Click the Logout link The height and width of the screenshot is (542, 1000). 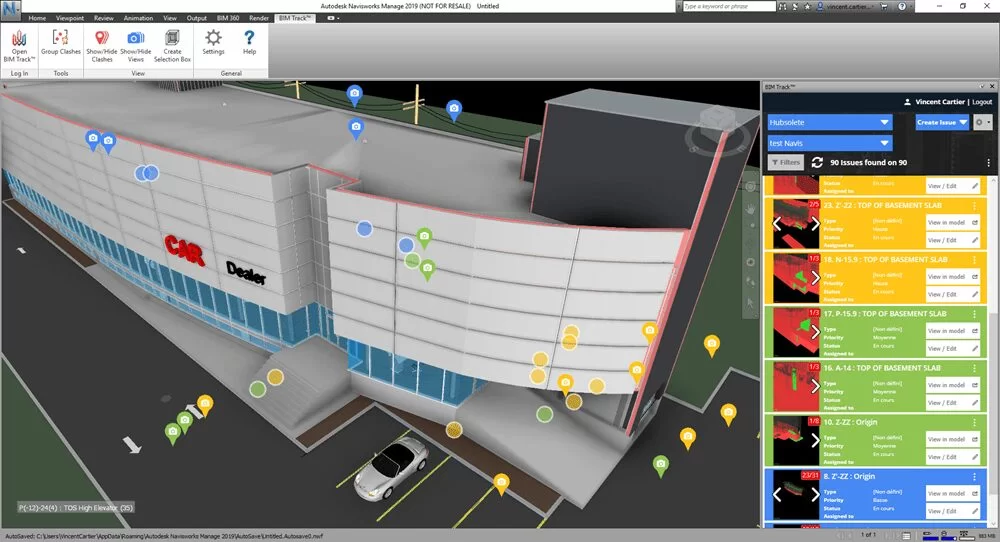pyautogui.click(x=981, y=102)
